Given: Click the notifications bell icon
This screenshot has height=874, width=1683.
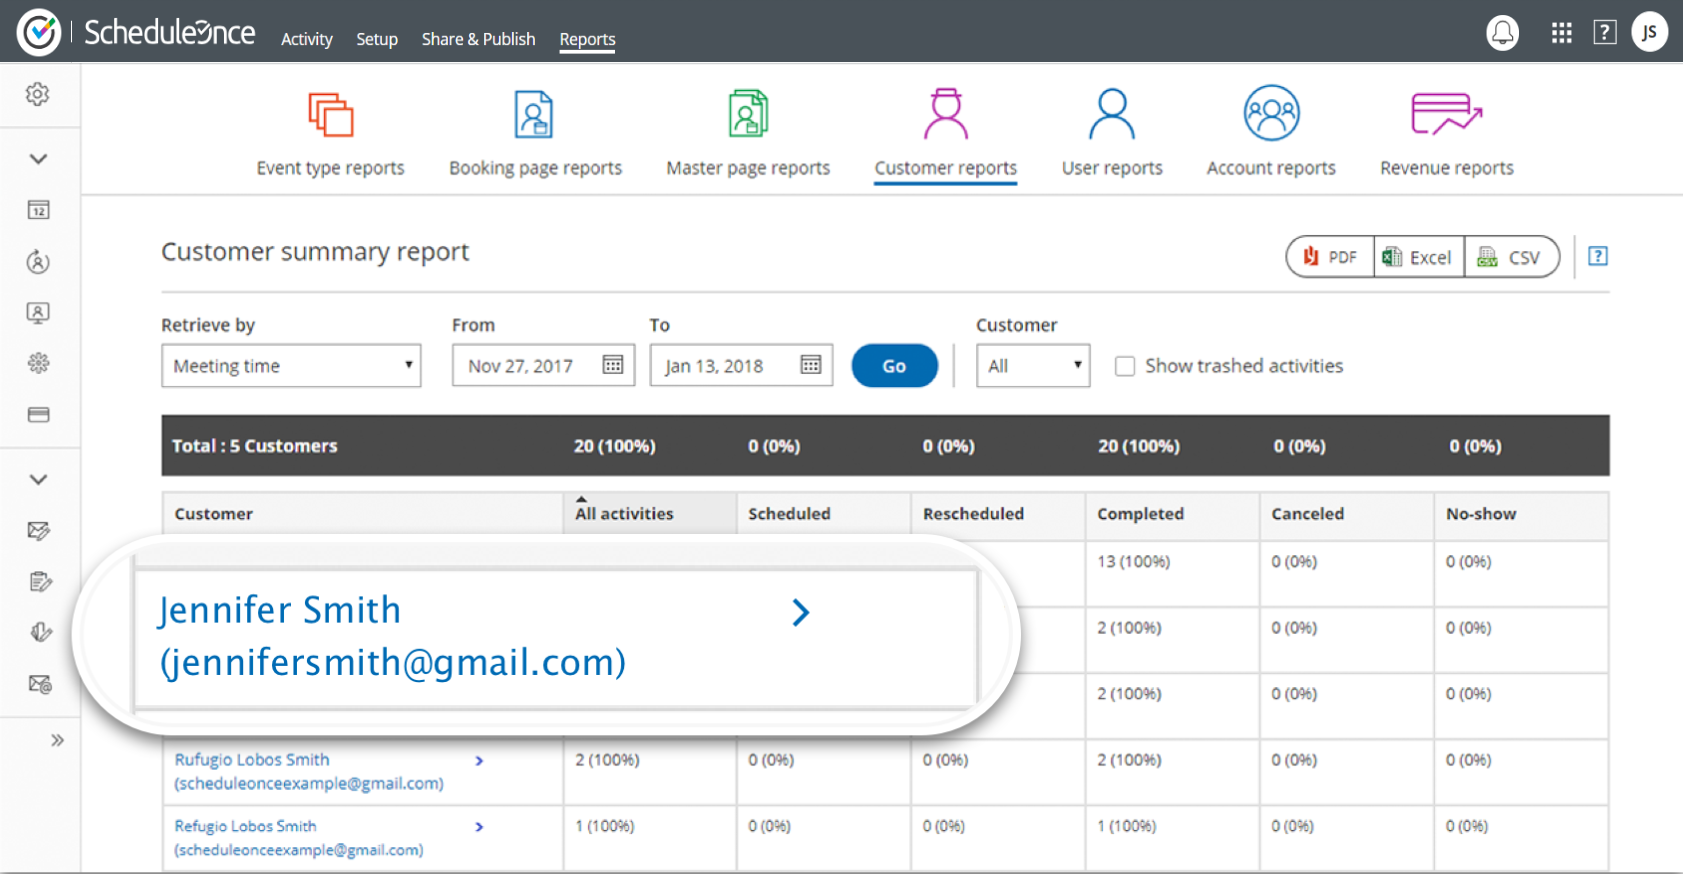Looking at the screenshot, I should 1502,33.
